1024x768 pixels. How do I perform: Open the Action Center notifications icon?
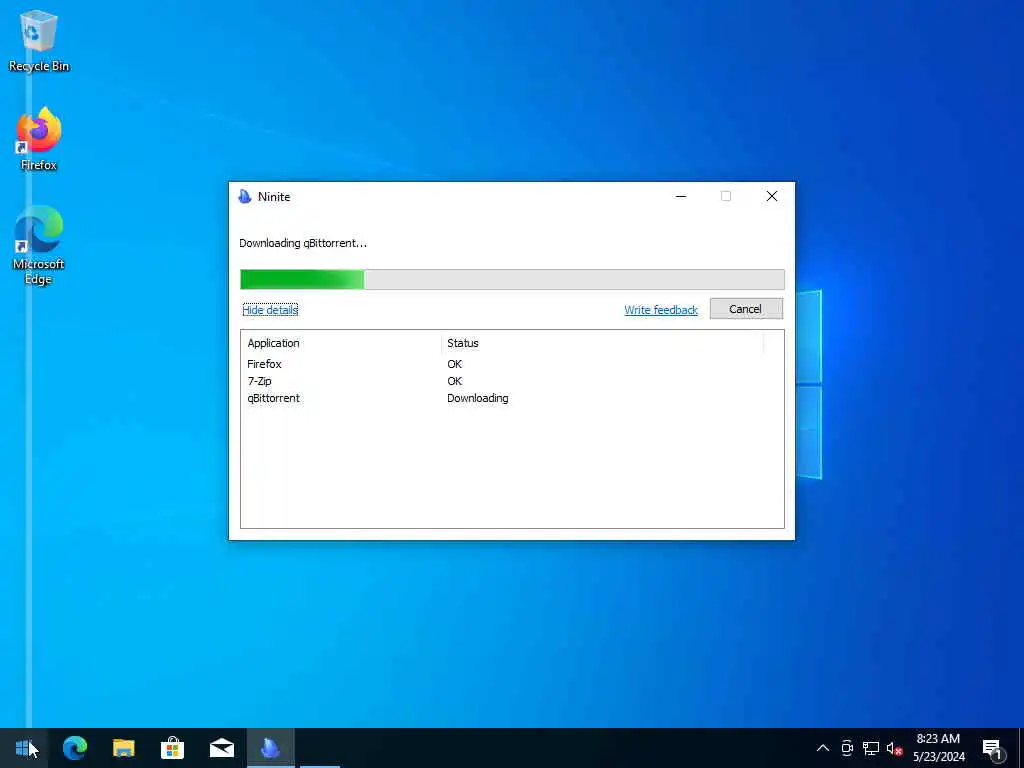(x=993, y=748)
